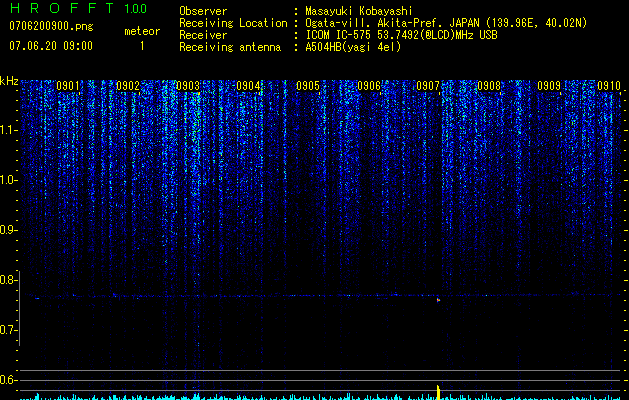
Task: Click the bright meteor echo dot near 0907
Action: tap(438, 300)
